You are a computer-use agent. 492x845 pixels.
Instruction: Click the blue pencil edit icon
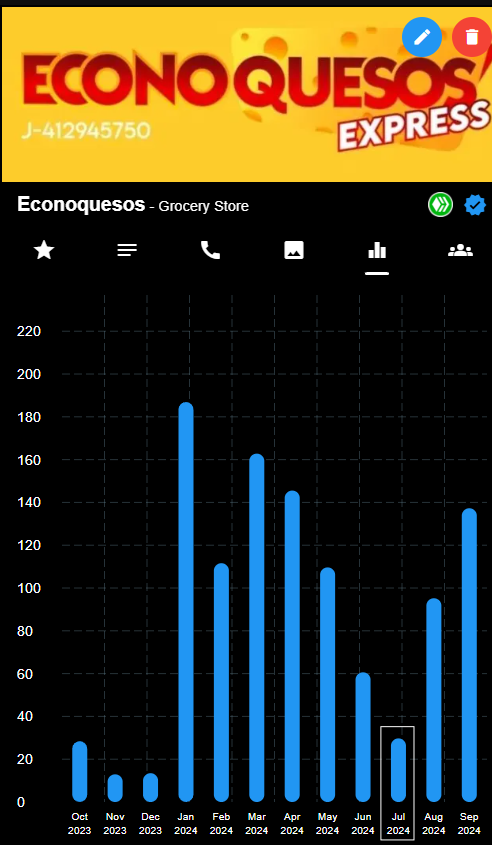422,37
